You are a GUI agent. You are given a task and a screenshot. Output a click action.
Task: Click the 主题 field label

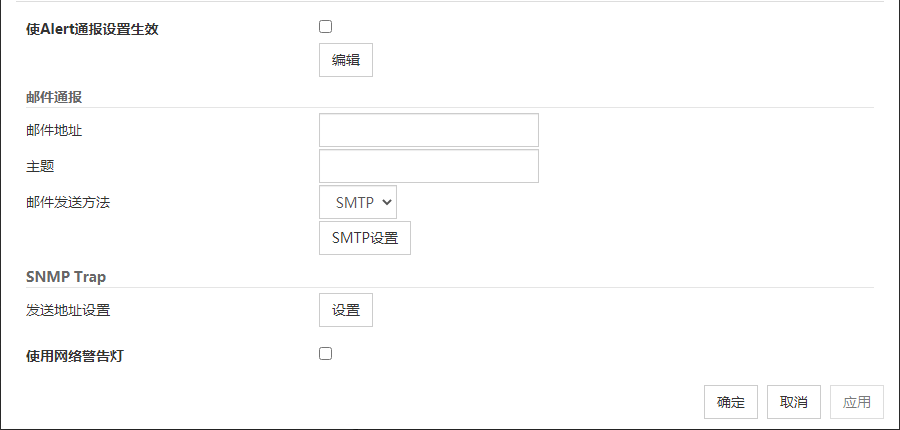pyautogui.click(x=40, y=166)
